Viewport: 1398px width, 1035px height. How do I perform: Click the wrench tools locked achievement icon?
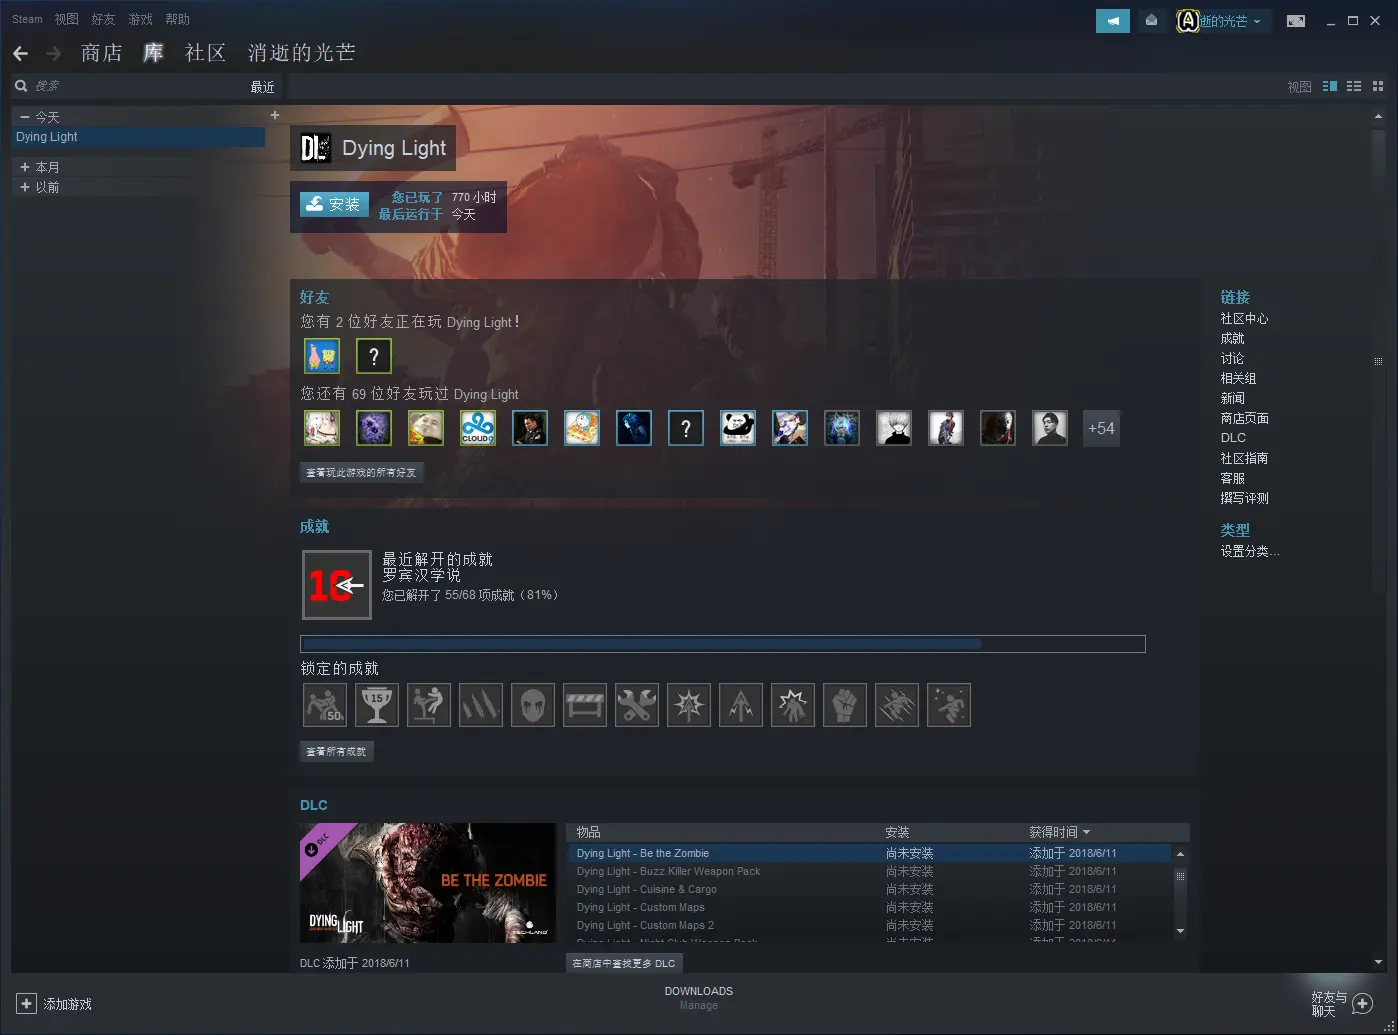[x=637, y=705]
